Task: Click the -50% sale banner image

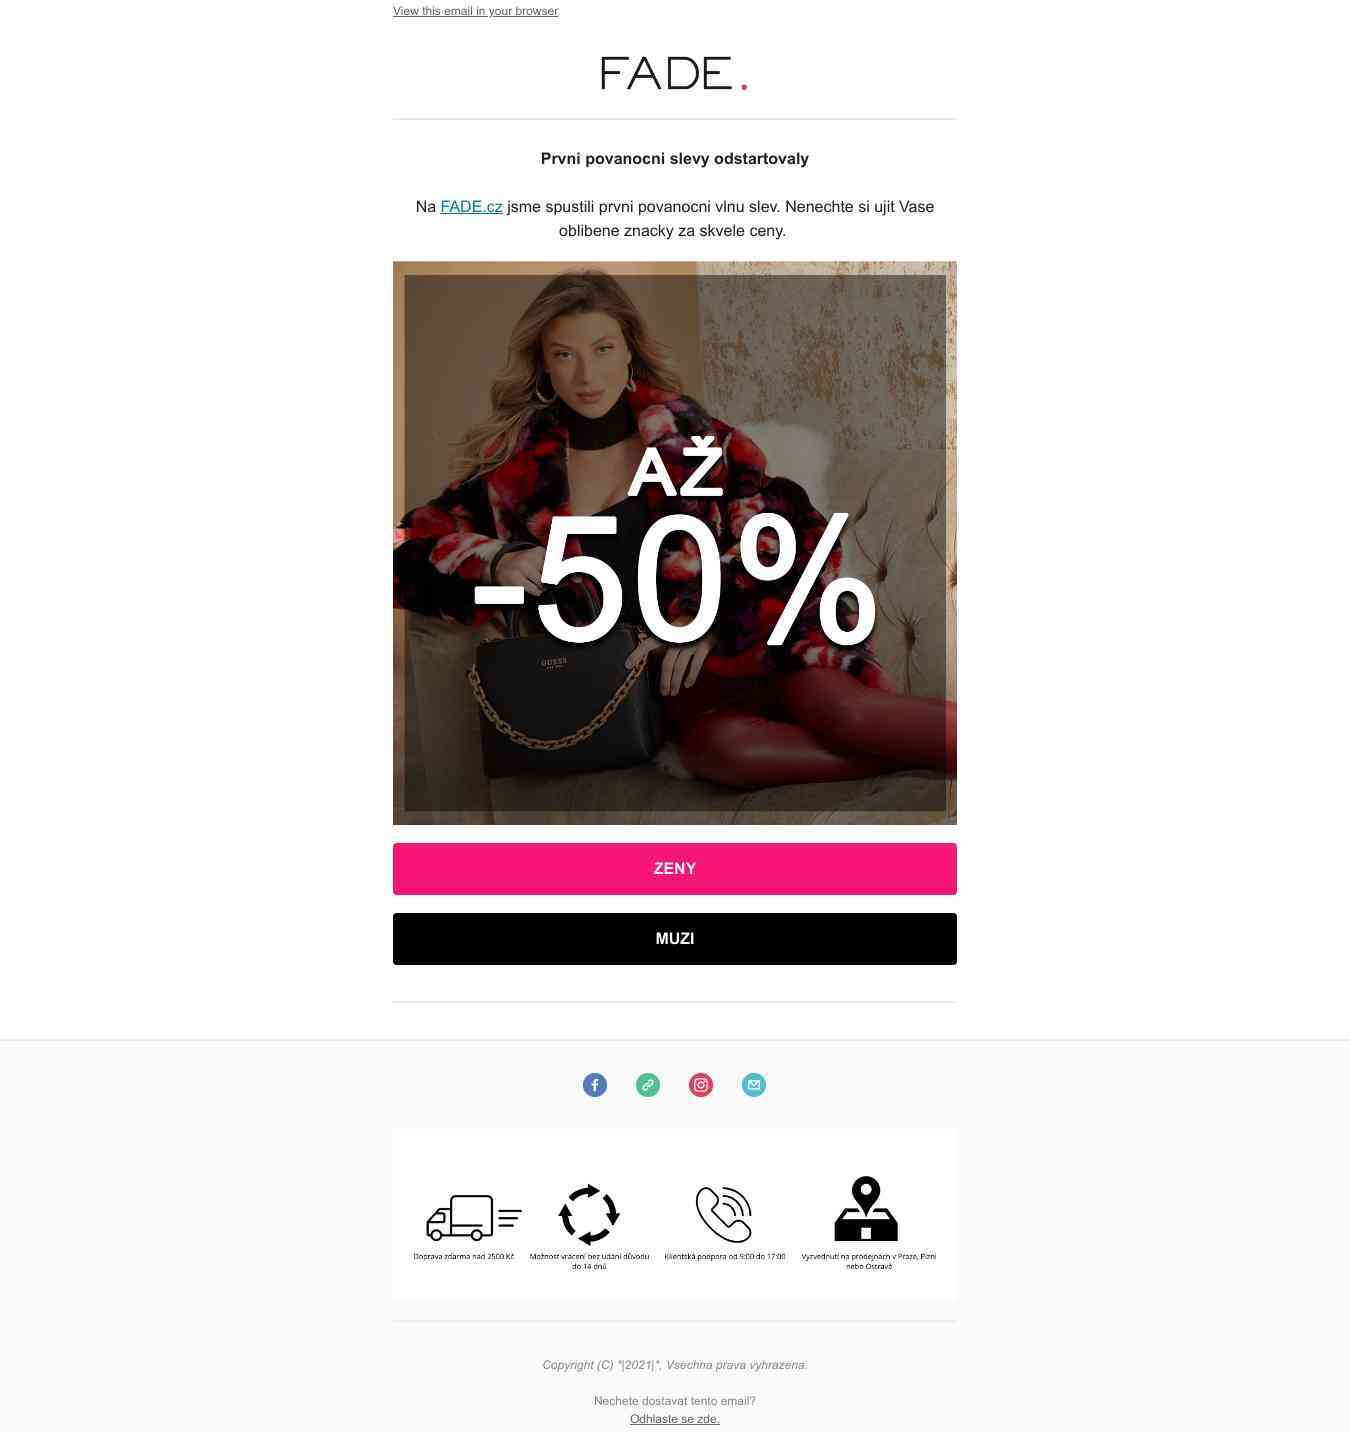Action: (675, 543)
